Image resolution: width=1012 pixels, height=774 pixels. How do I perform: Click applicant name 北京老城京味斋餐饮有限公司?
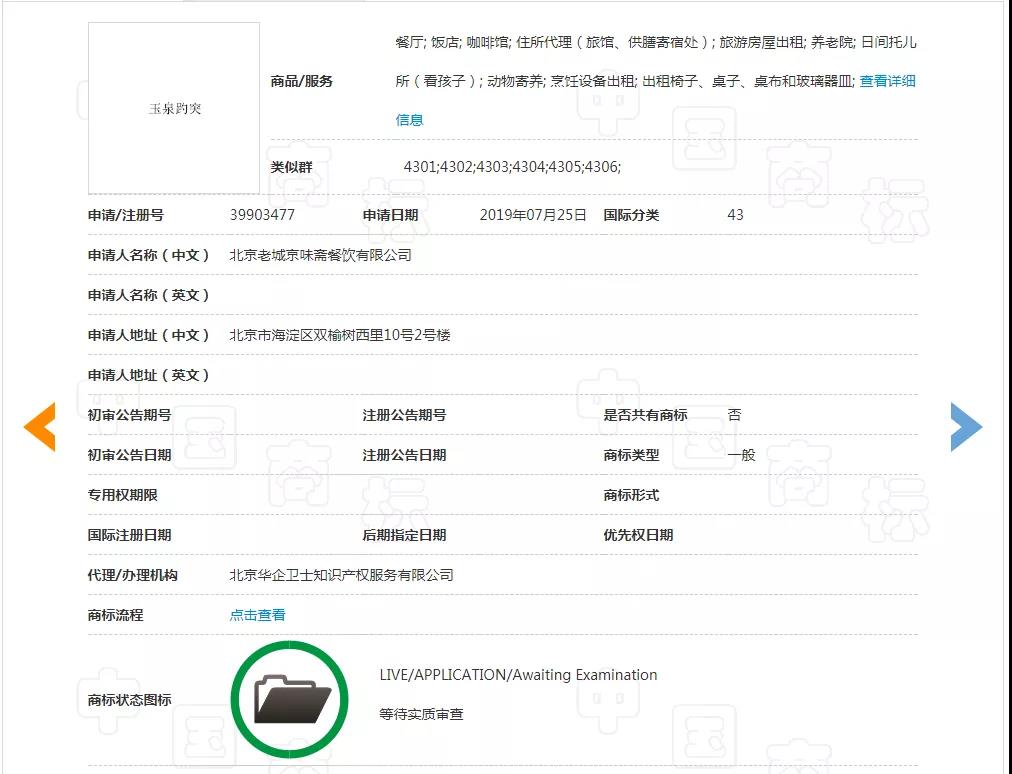click(x=320, y=255)
